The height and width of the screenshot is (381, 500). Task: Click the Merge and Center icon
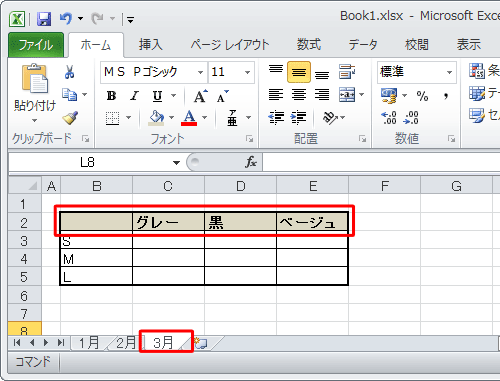(x=347, y=95)
